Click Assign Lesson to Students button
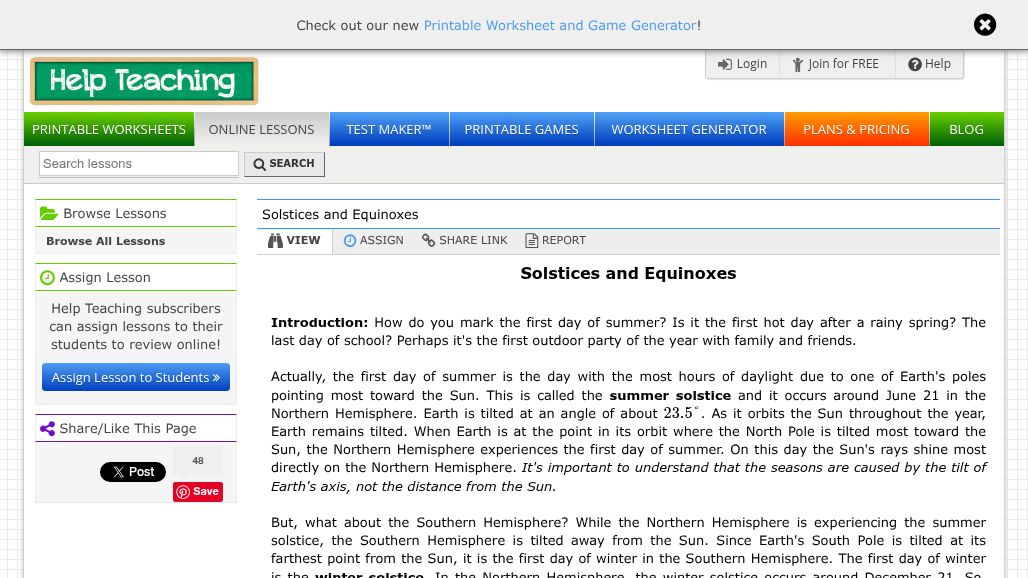The width and height of the screenshot is (1028, 578). pos(136,377)
